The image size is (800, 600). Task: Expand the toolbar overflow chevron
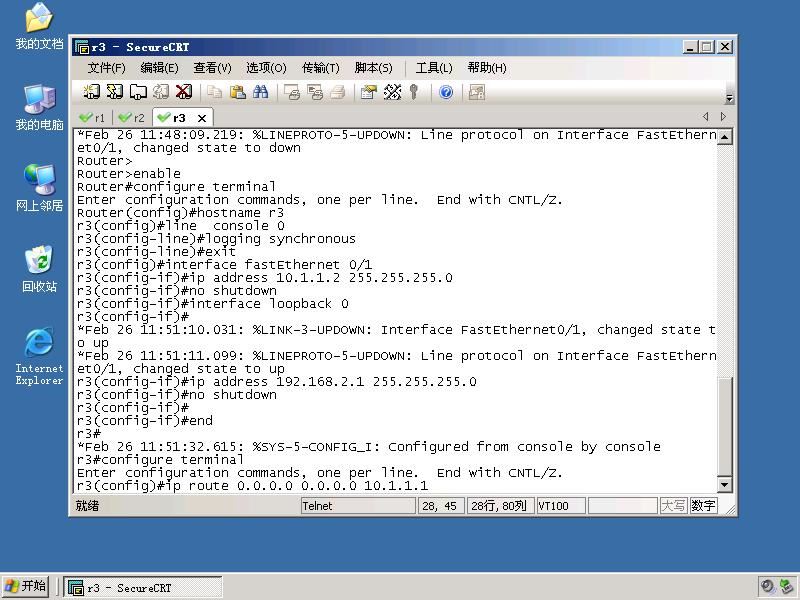pos(729,98)
